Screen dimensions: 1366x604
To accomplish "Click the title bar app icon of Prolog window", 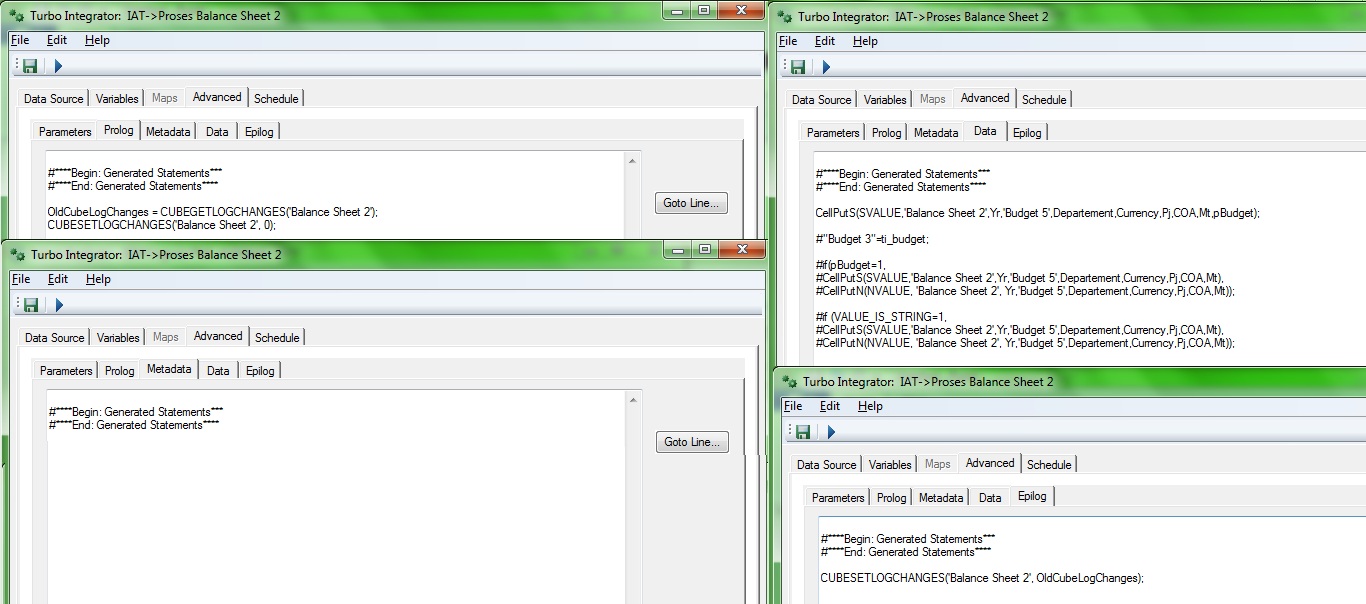I will (x=14, y=15).
